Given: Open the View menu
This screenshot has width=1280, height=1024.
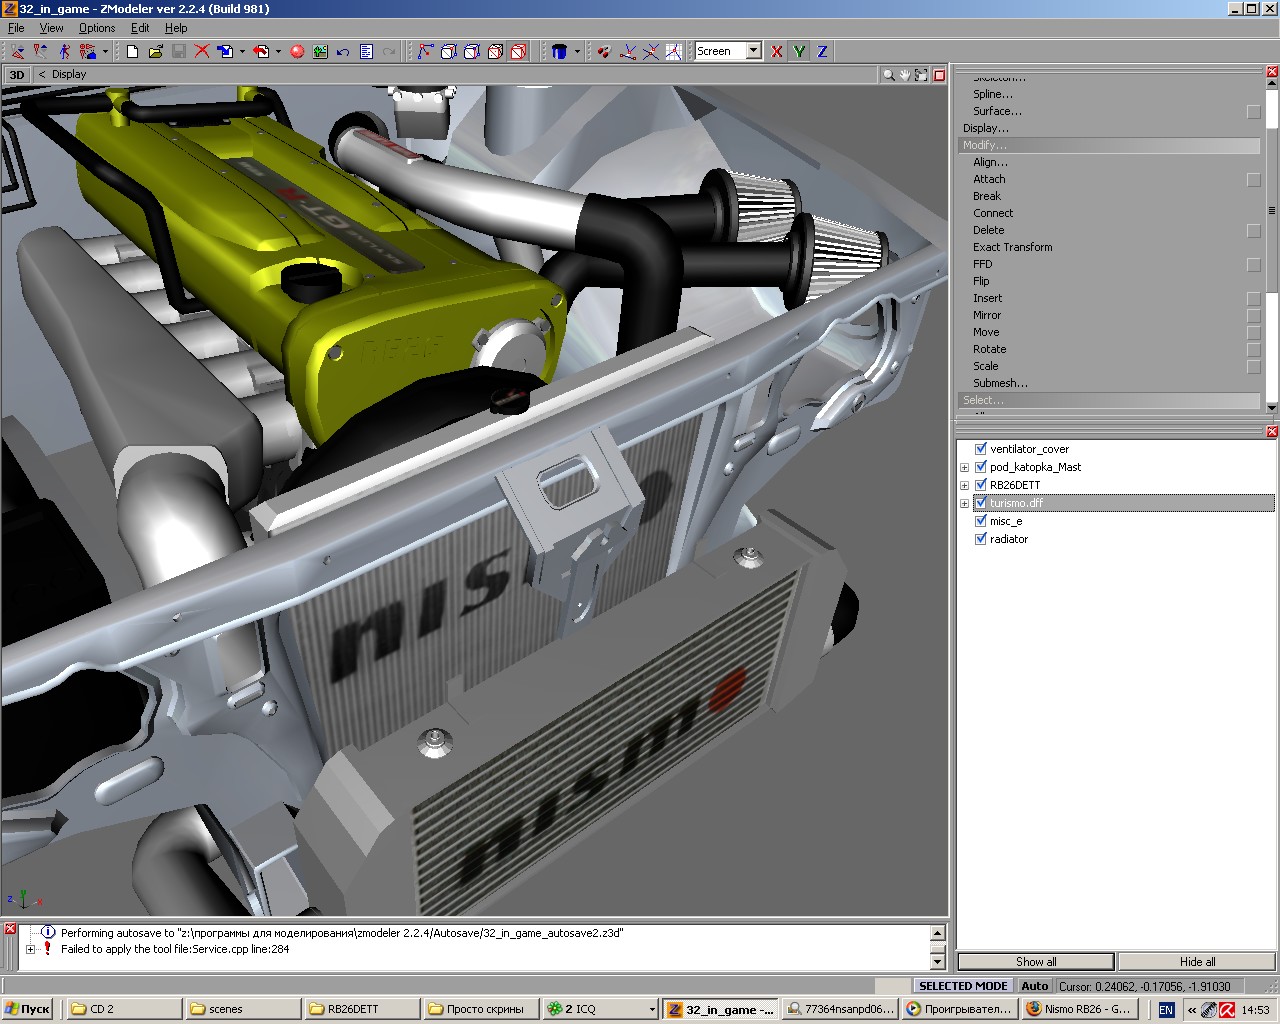Looking at the screenshot, I should (51, 28).
